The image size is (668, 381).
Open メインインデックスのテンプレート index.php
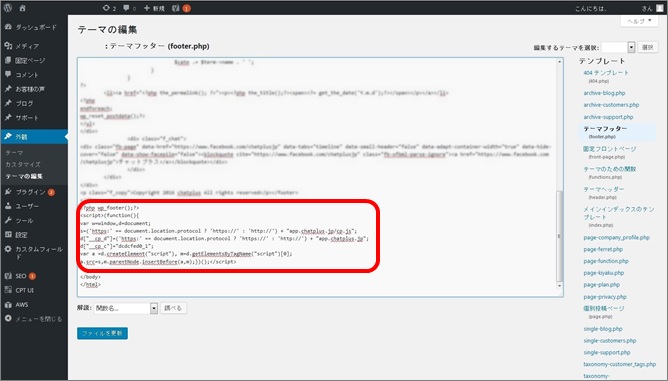click(x=619, y=213)
